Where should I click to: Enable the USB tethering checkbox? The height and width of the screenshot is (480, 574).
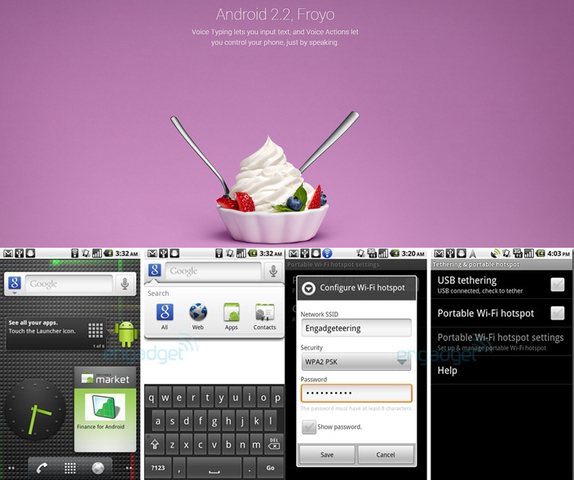(558, 284)
